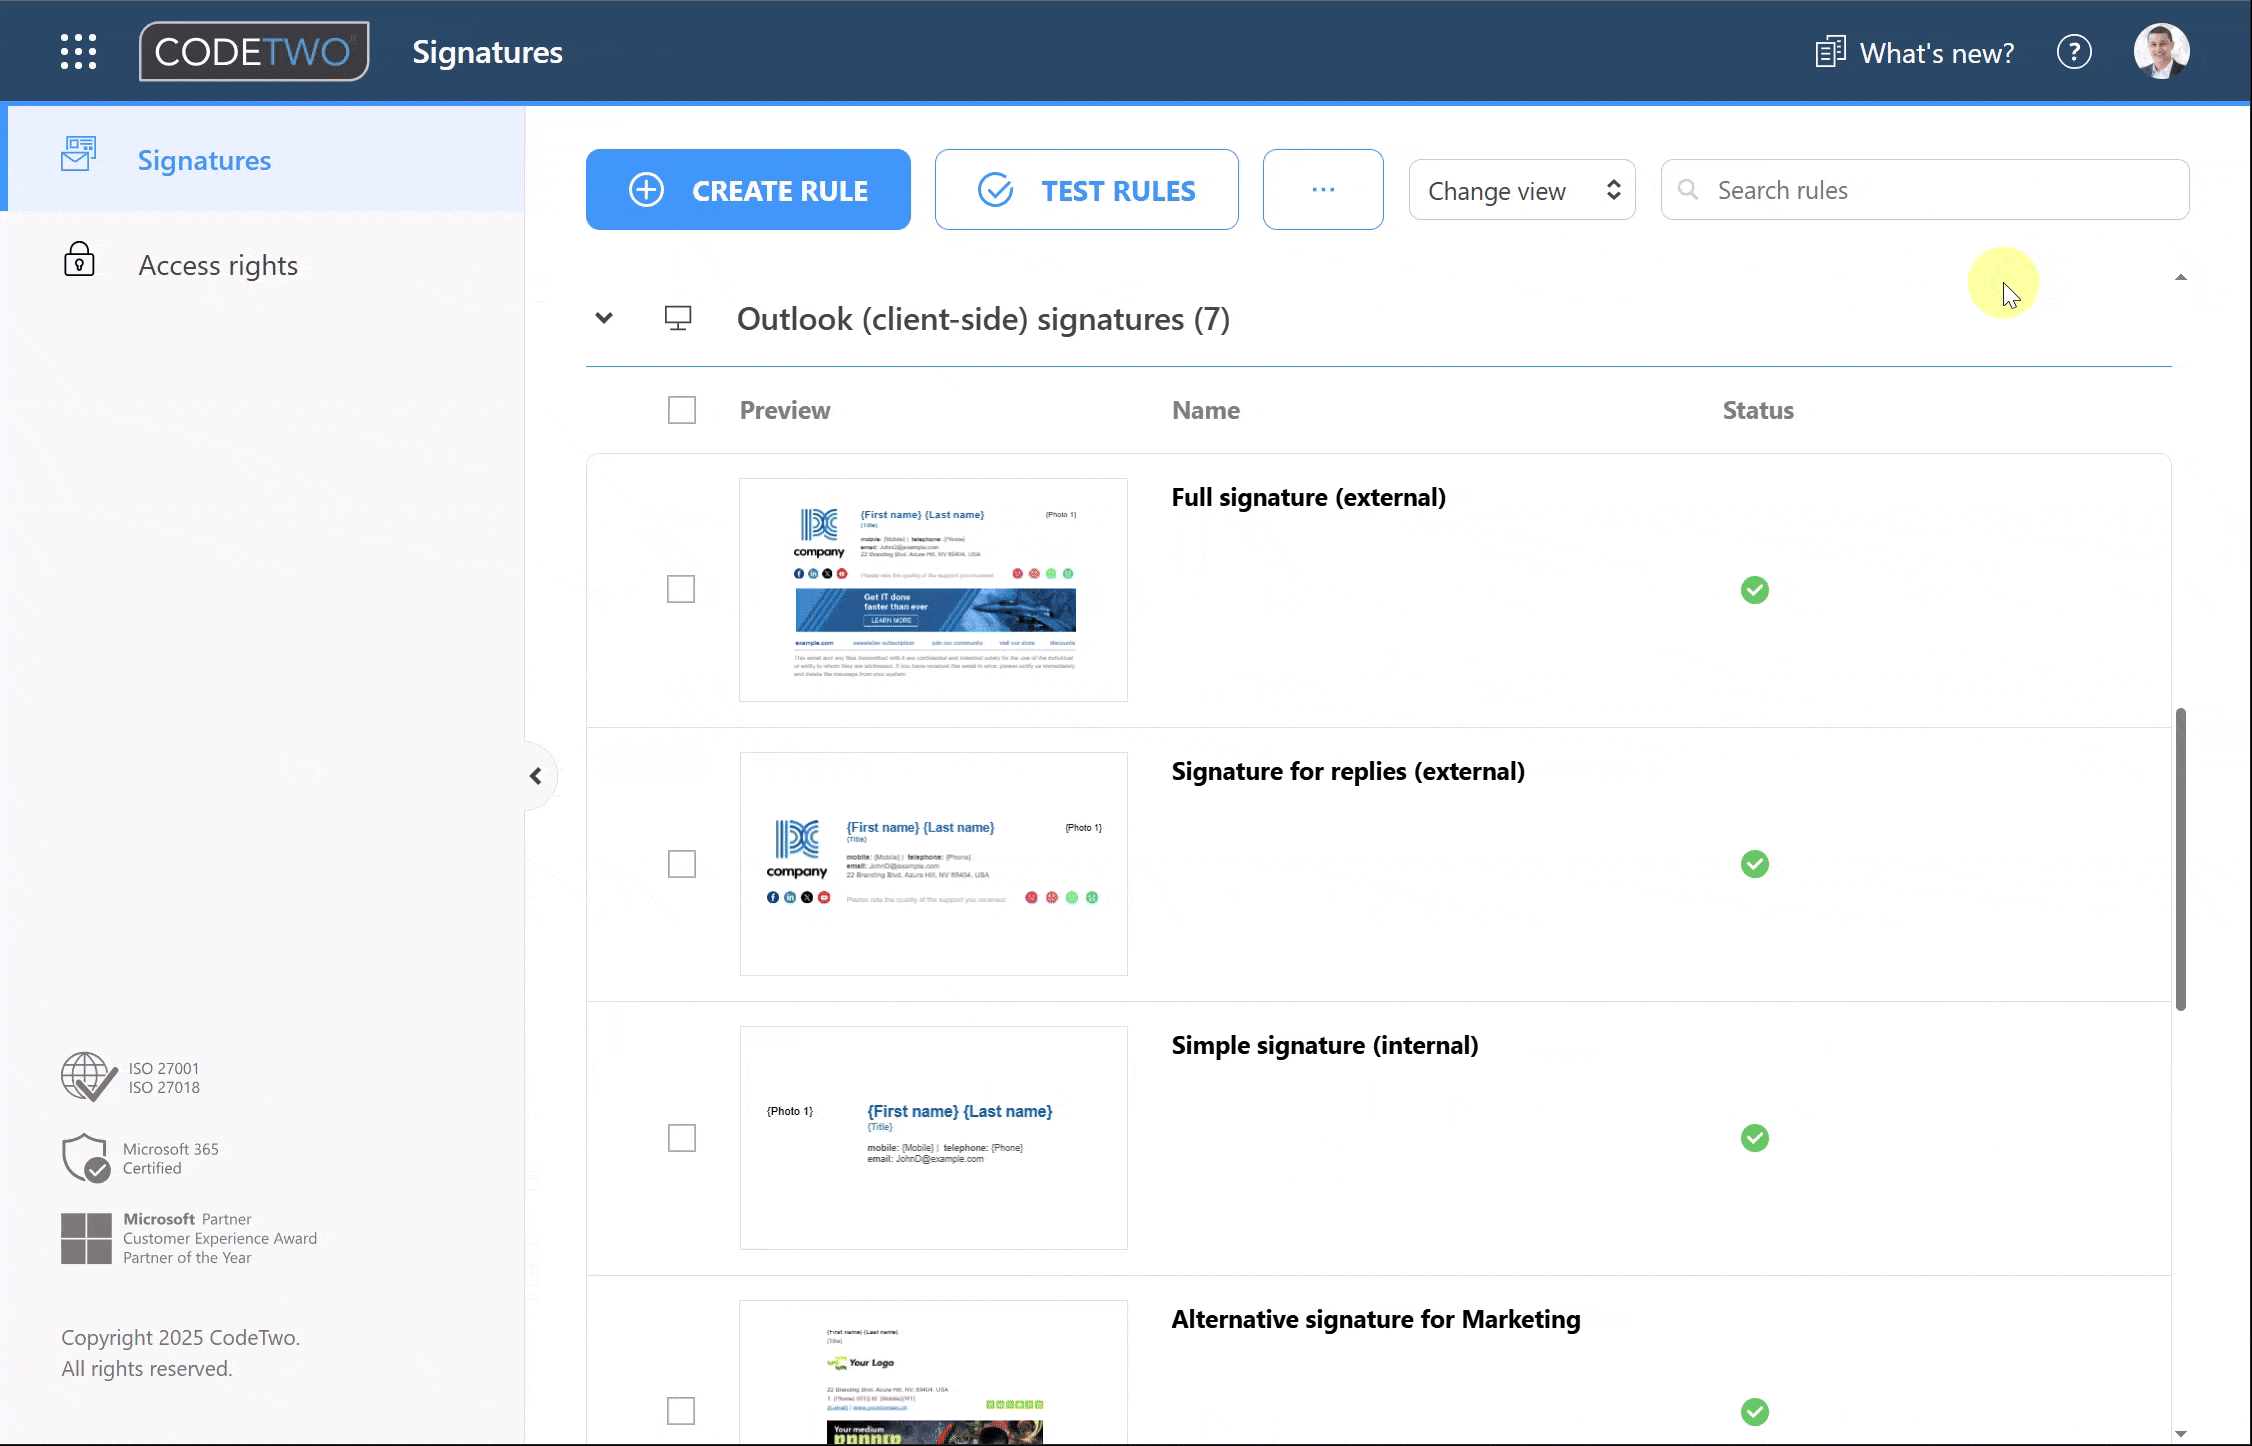Open the help question mark icon

[x=2074, y=52]
